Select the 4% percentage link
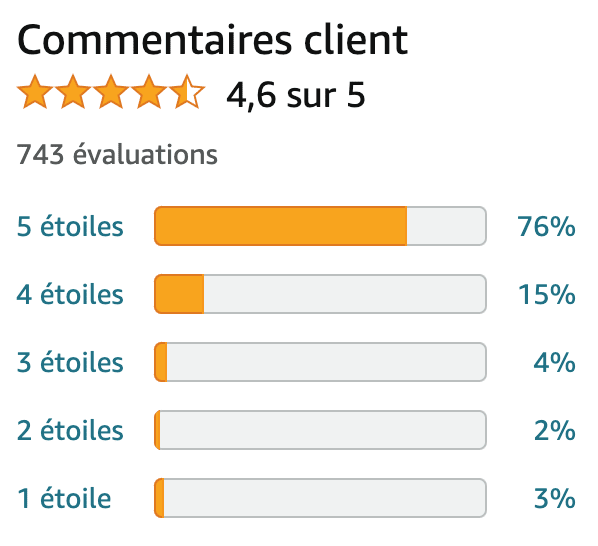The height and width of the screenshot is (546, 598). (555, 362)
